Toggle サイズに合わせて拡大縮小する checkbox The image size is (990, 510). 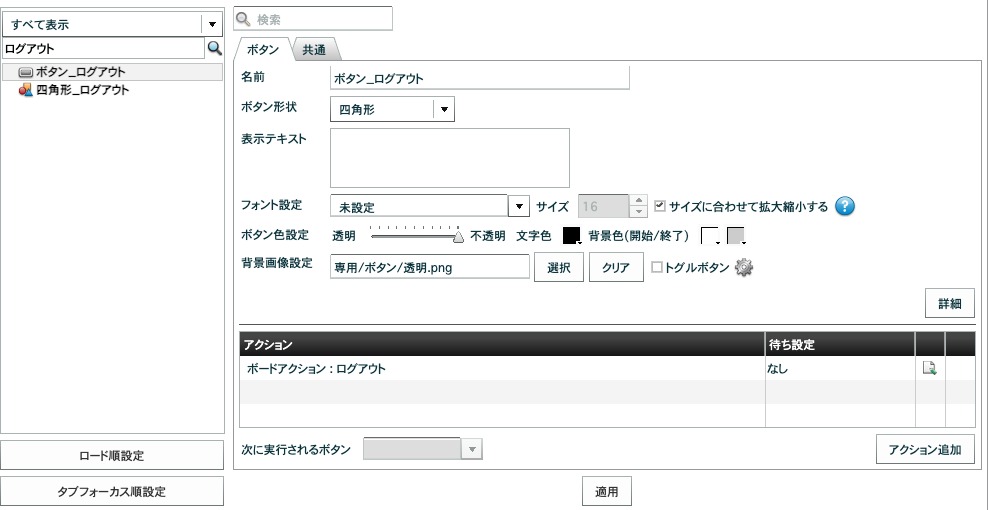coord(660,206)
